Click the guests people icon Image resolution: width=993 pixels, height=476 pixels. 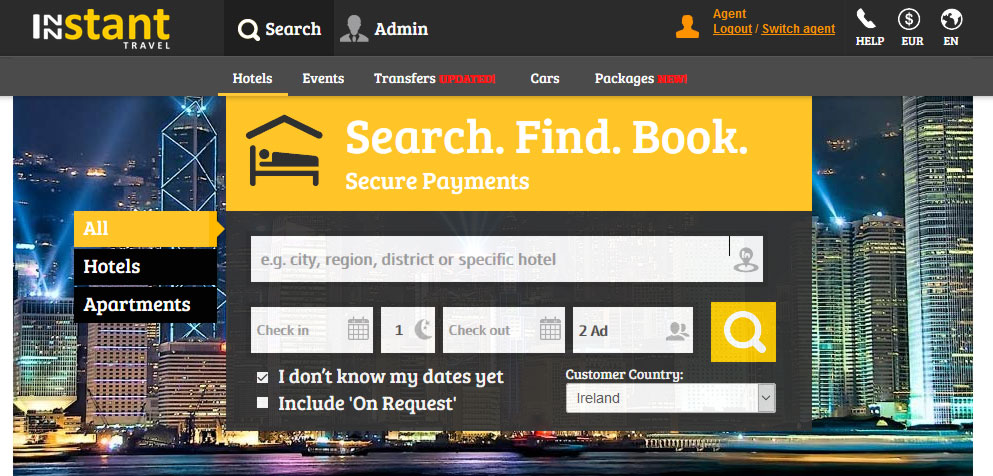pos(677,330)
